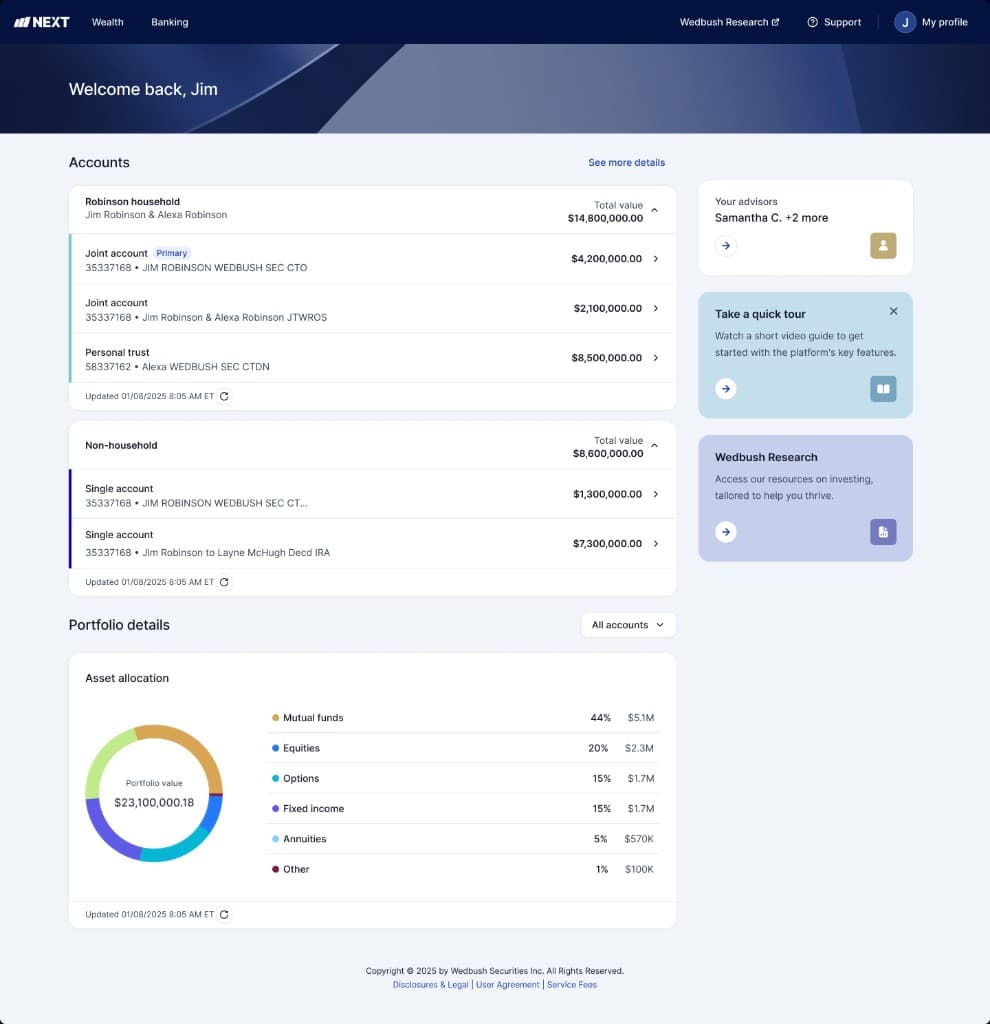This screenshot has width=990, height=1024.
Task: Select the Mutual funds legend dot
Action: point(276,718)
